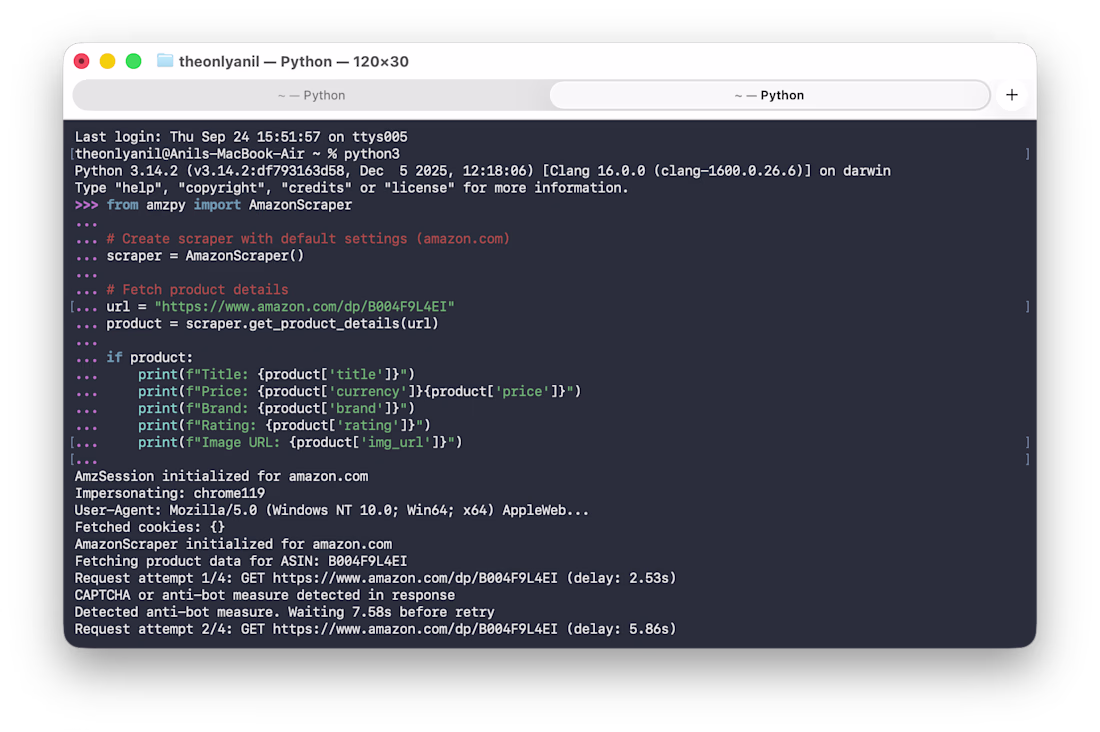1100x732 pixels.
Task: Click the python3 command prompt line
Action: click(x=237, y=154)
